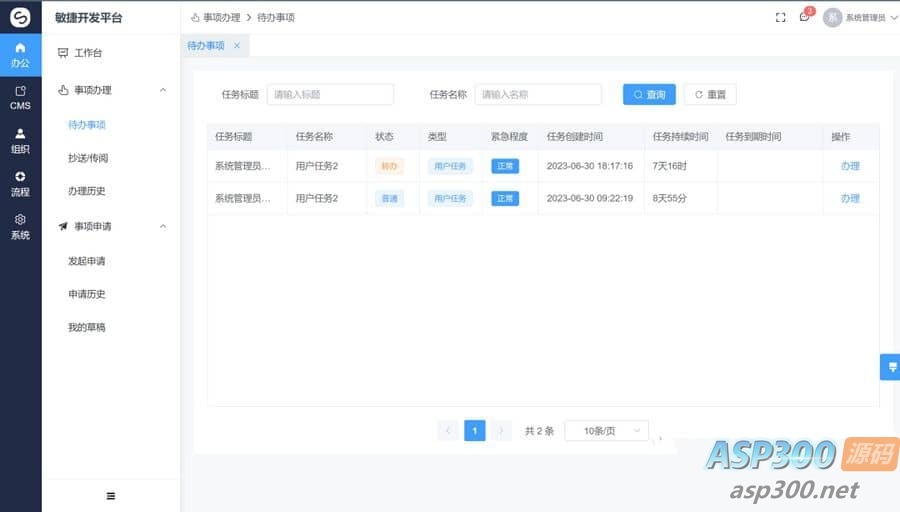
Task: Open the CMS module icon
Action: click(20, 97)
